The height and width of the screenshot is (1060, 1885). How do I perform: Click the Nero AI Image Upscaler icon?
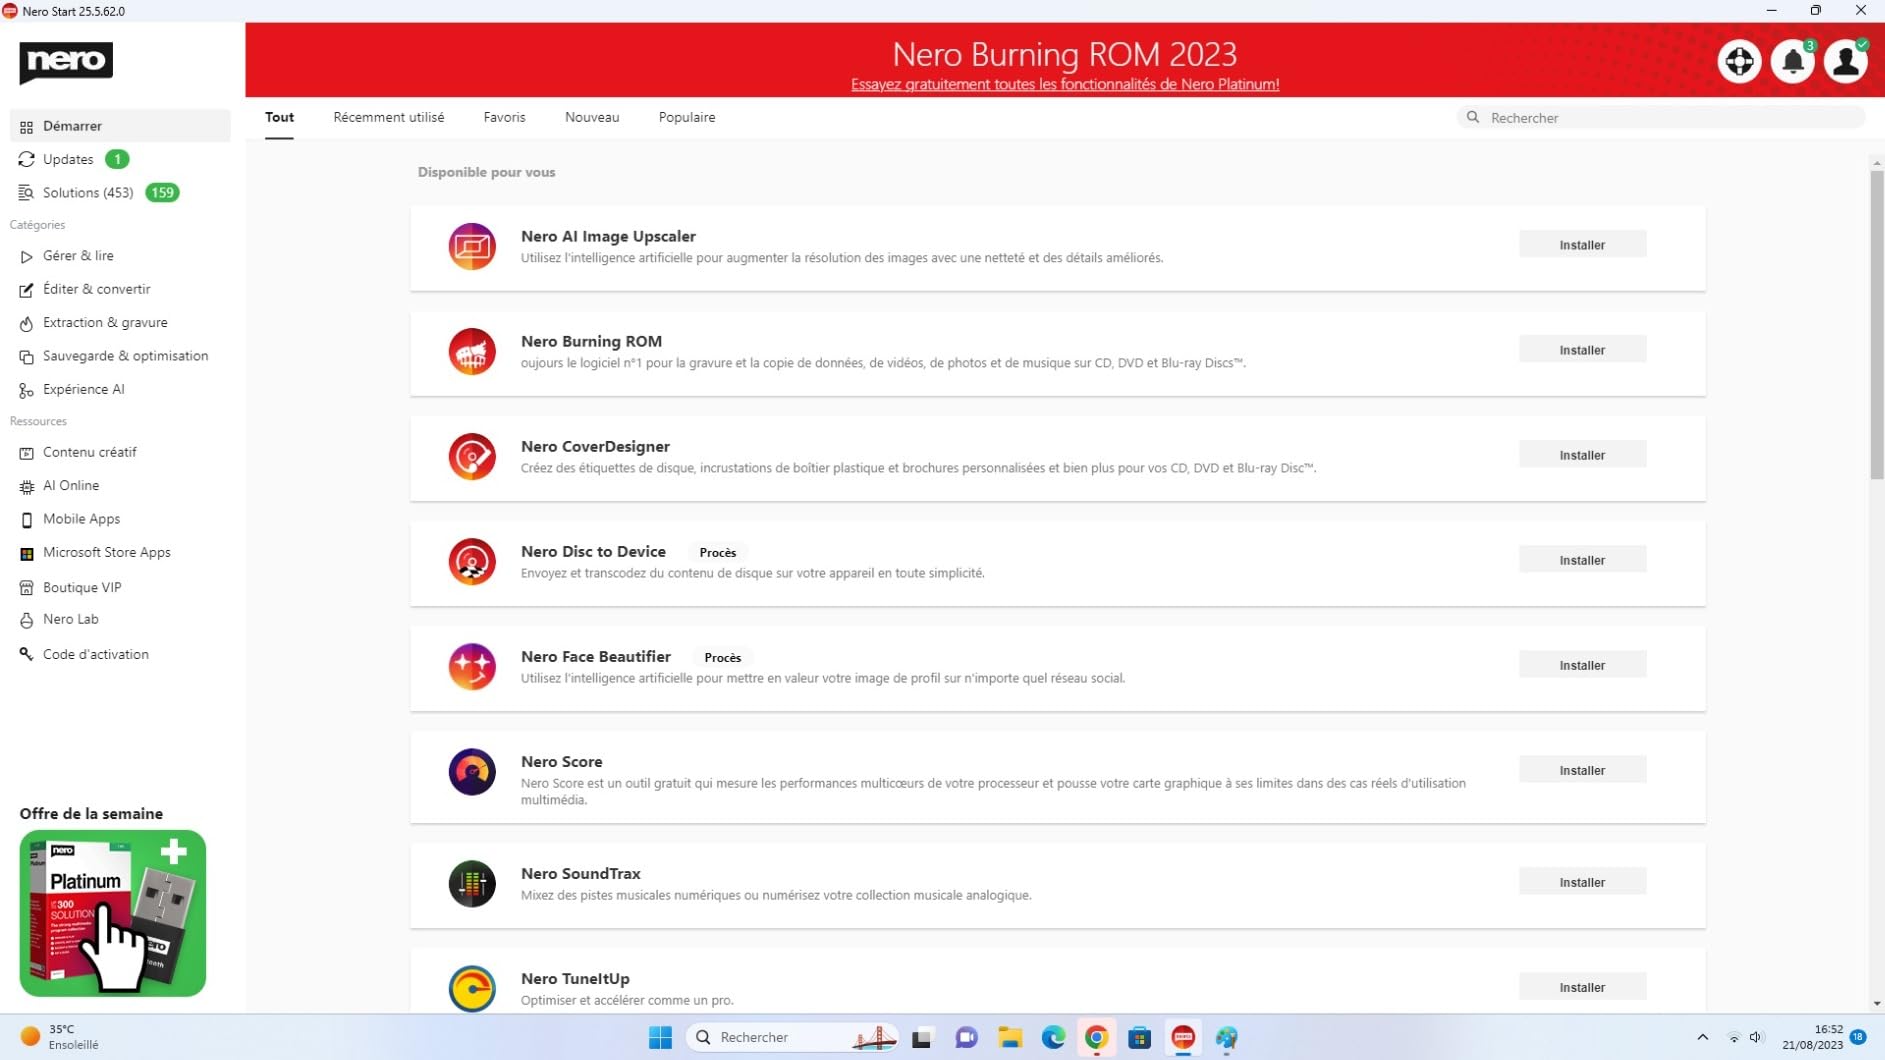472,246
